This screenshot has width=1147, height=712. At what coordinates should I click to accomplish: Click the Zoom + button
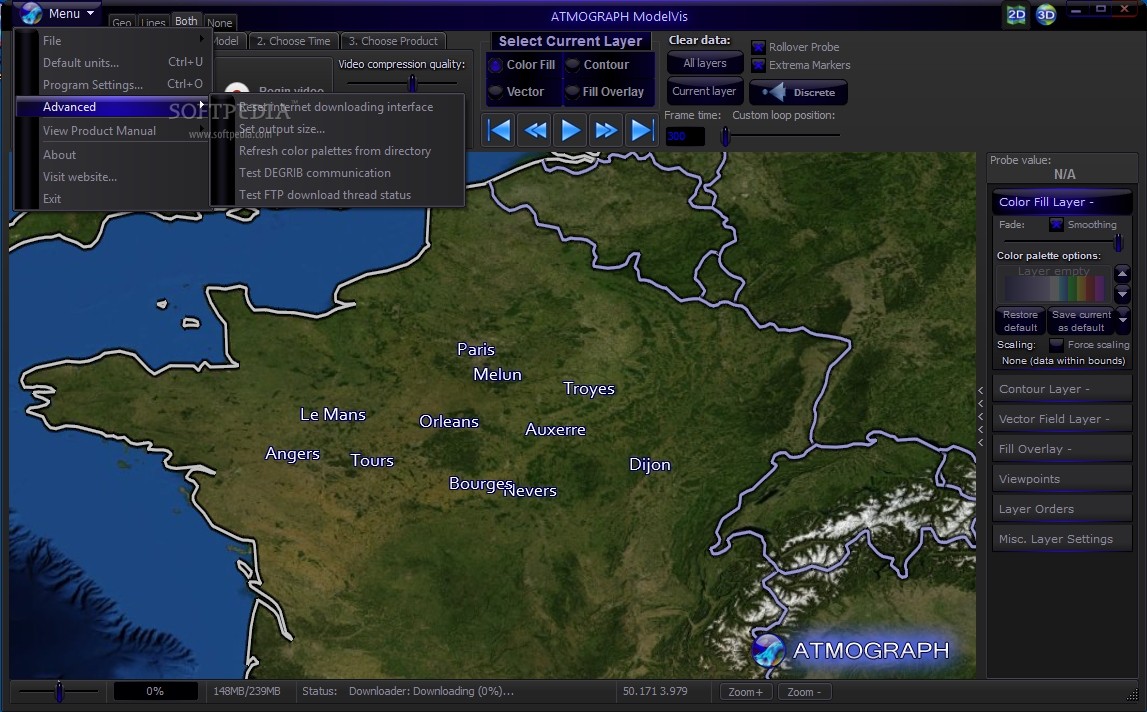pos(745,692)
